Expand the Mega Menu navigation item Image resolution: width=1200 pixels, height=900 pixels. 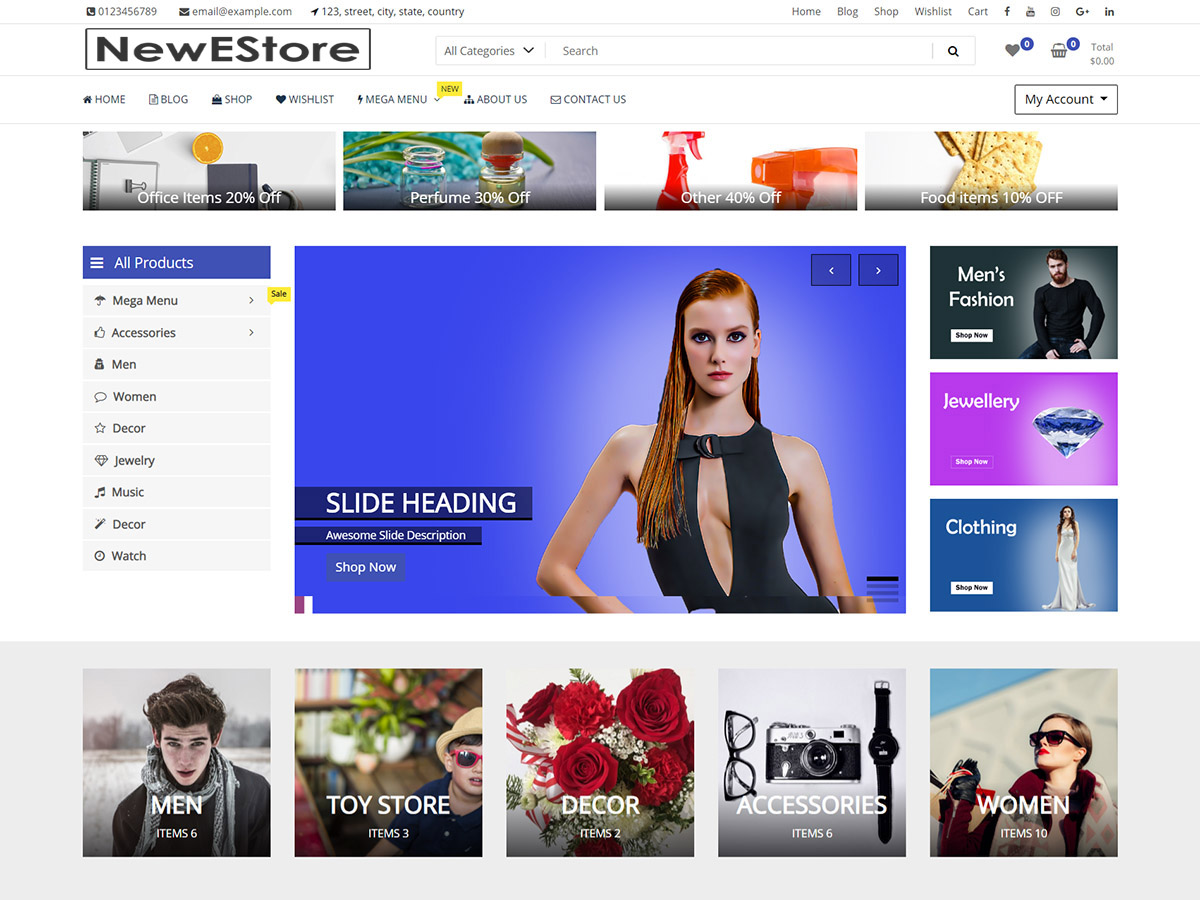398,100
